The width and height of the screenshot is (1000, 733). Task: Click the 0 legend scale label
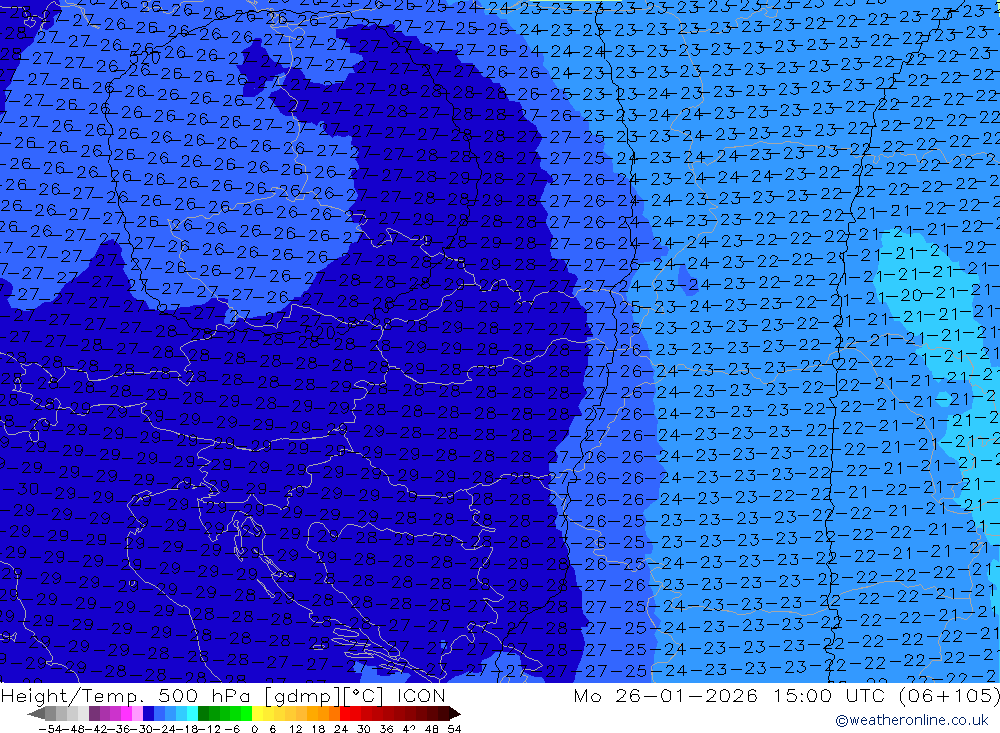pos(254,729)
